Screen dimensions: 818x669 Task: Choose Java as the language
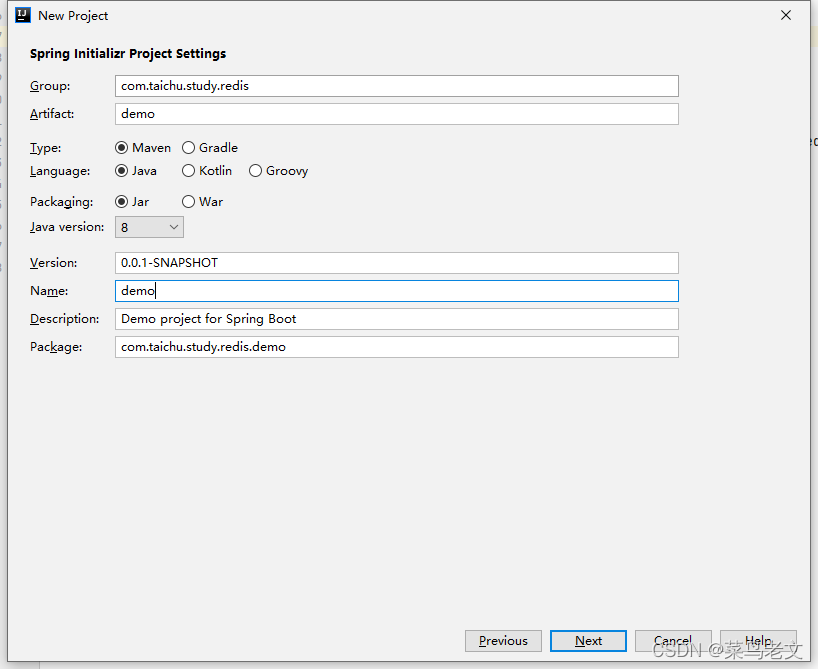pyautogui.click(x=136, y=171)
